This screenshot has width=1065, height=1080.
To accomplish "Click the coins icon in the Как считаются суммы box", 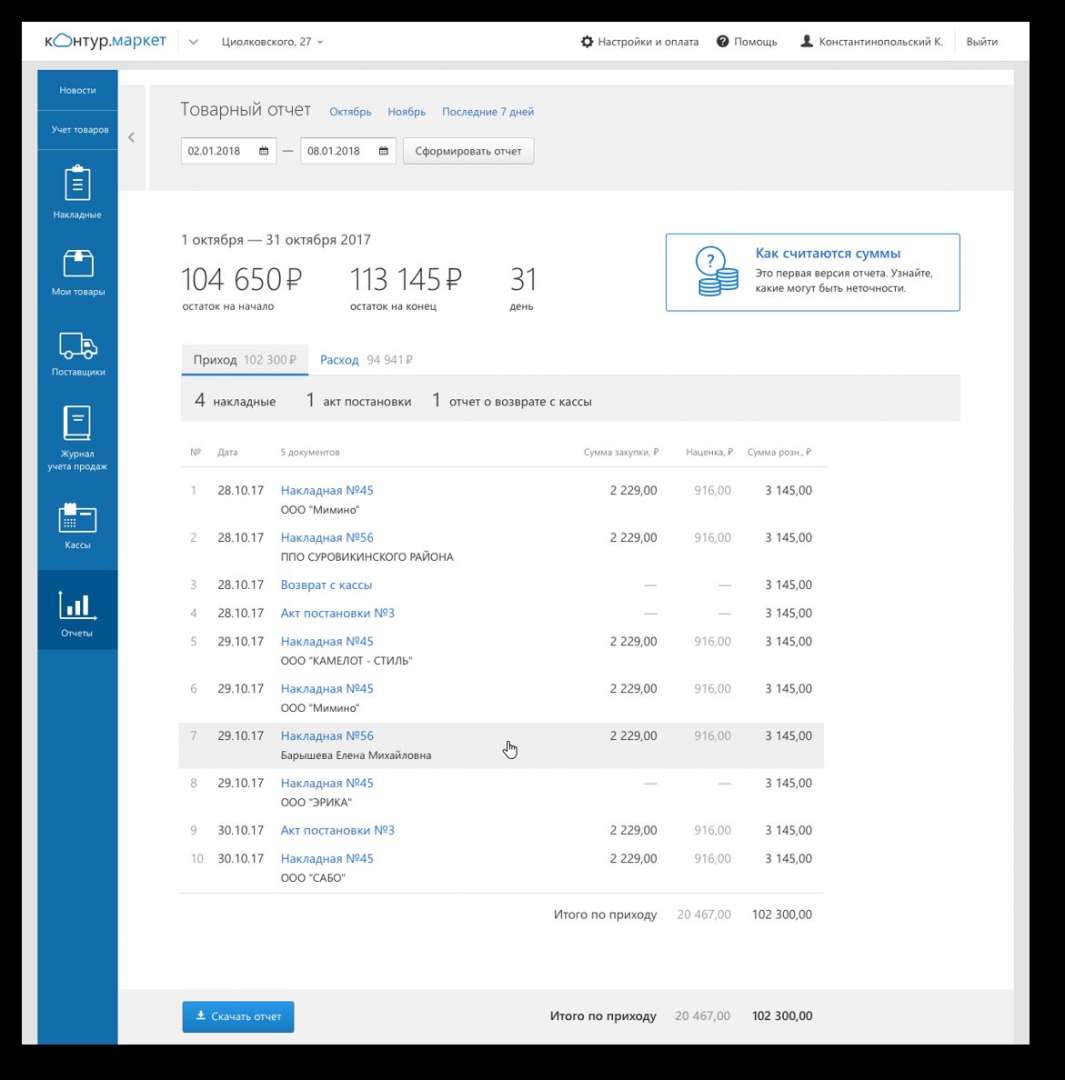I will pyautogui.click(x=716, y=271).
